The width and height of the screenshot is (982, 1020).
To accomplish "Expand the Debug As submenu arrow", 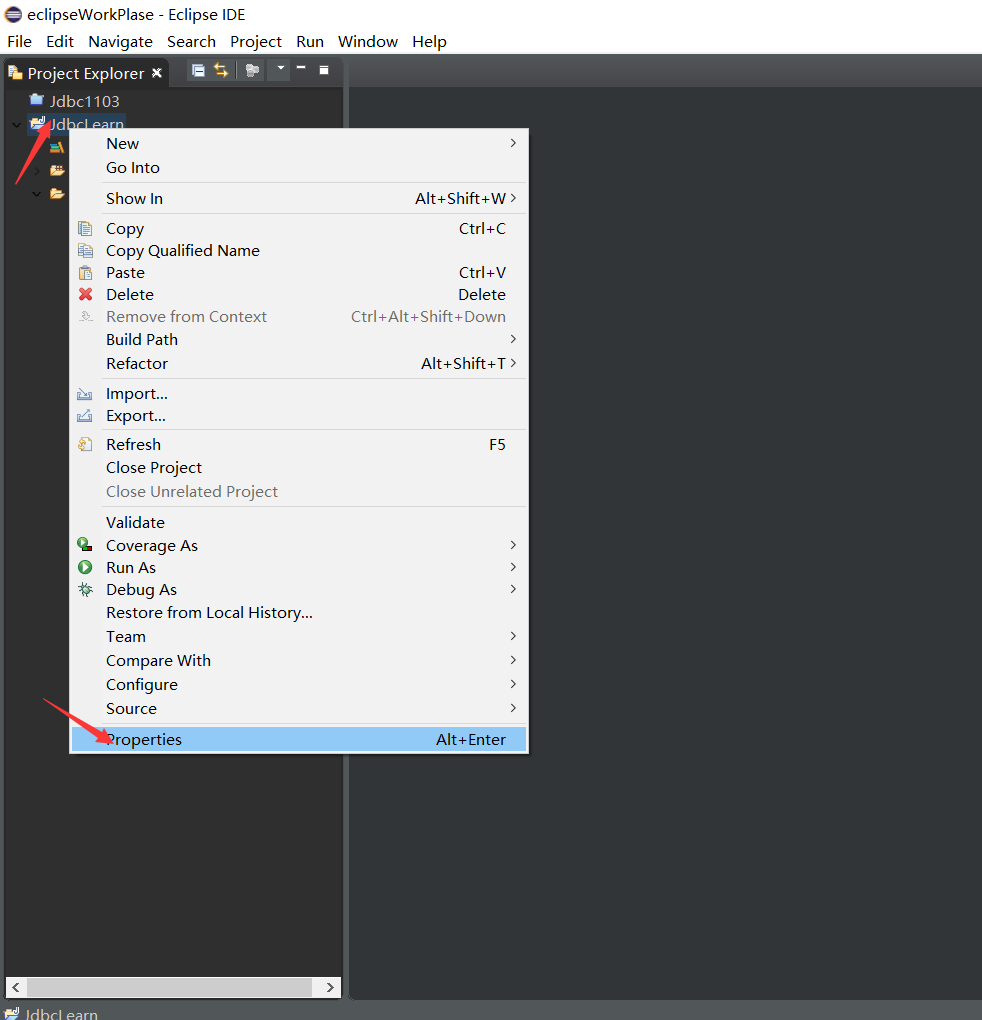I will 513,589.
